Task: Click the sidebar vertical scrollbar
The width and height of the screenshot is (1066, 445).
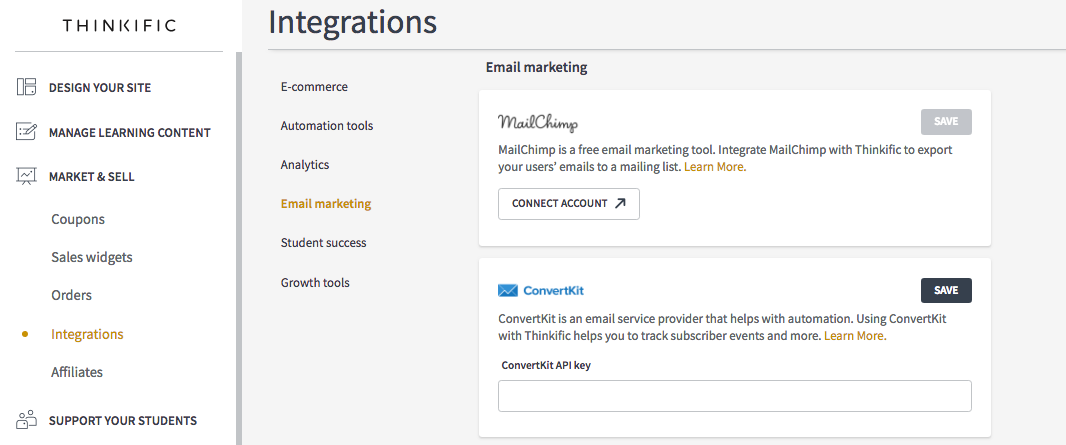Action: coord(239,248)
